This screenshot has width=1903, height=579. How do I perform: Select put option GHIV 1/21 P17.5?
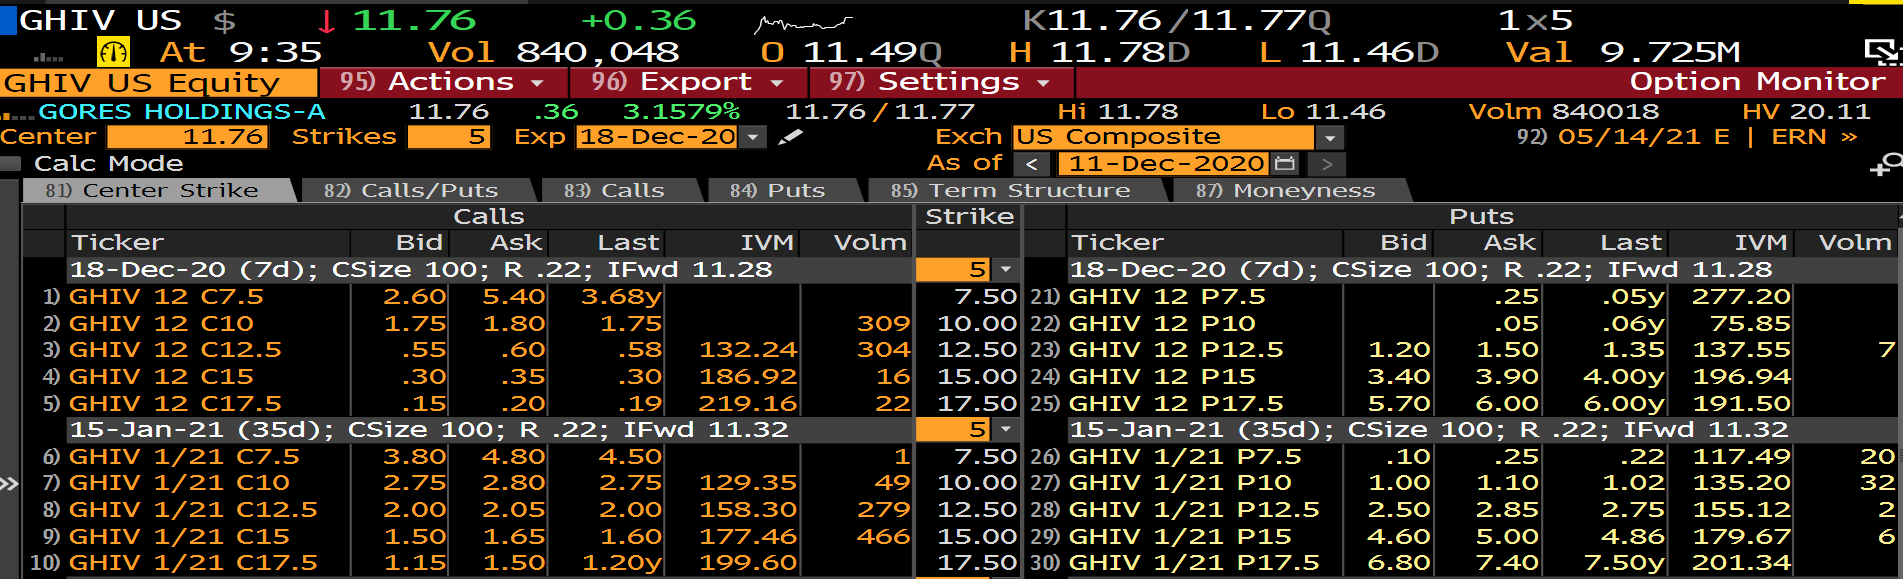1194,563
